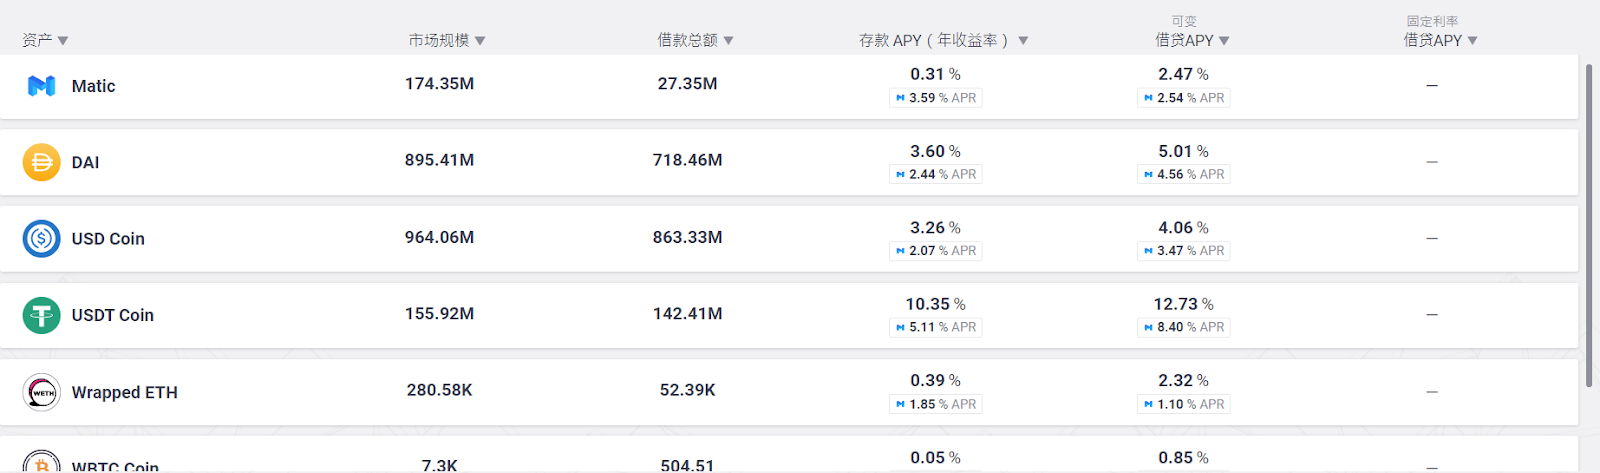Screen dimensions: 1600x473
Task: Sort by 固定利率 借贷APY column arrow
Action: [1472, 41]
